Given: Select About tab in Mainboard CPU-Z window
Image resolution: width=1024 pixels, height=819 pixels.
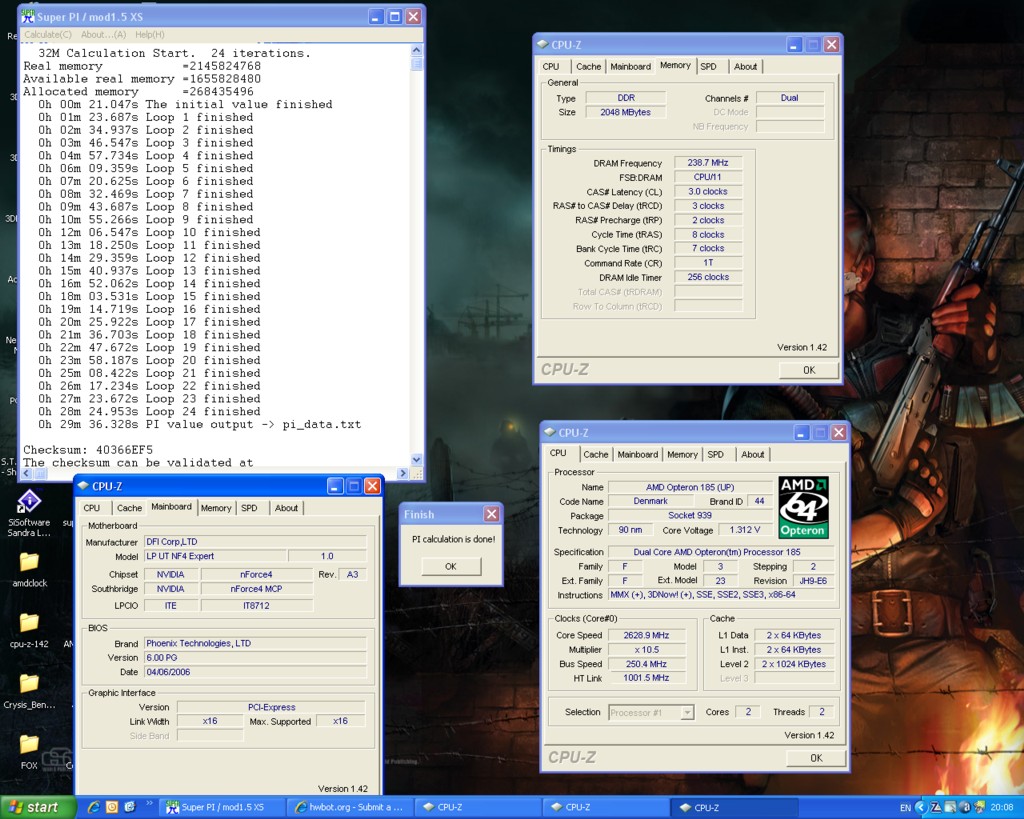Looking at the screenshot, I should pos(286,508).
